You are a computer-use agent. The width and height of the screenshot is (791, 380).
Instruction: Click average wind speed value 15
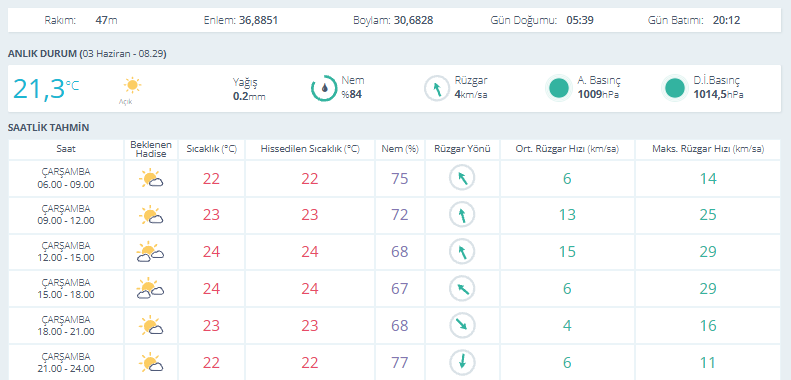(567, 252)
